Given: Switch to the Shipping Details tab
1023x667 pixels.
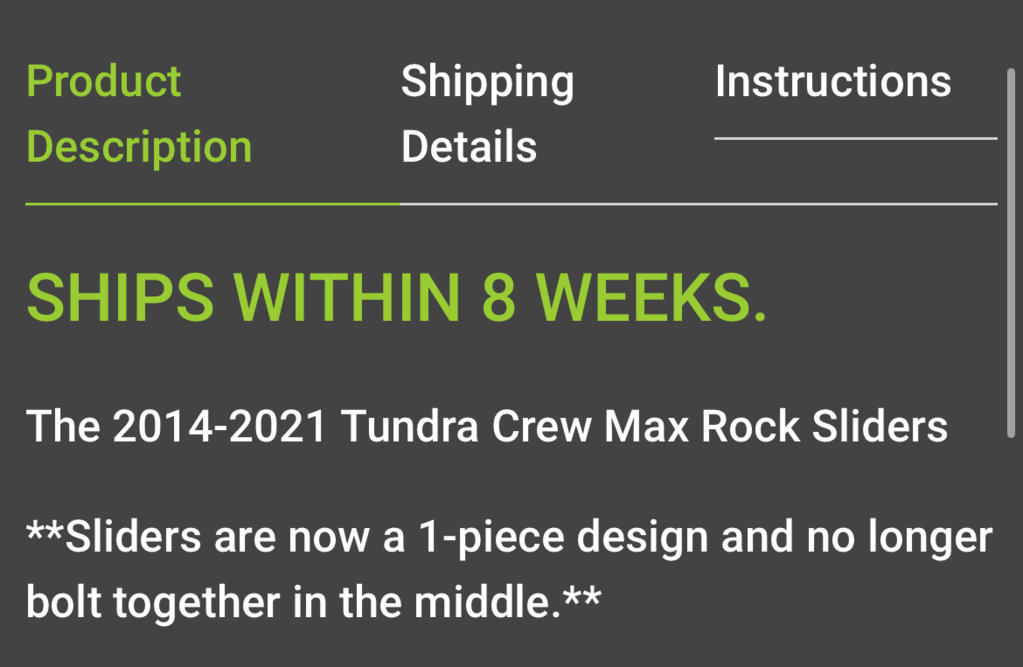Looking at the screenshot, I should tap(487, 114).
